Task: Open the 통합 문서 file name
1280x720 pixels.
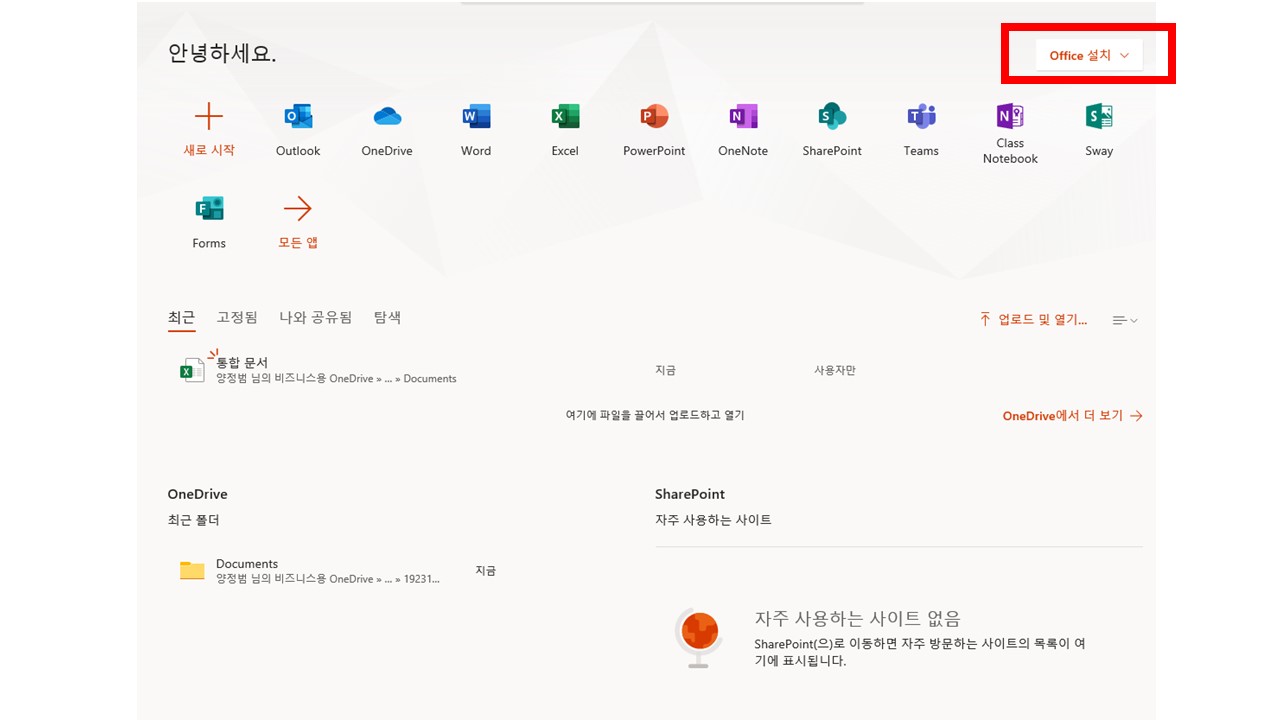Action: click(242, 362)
